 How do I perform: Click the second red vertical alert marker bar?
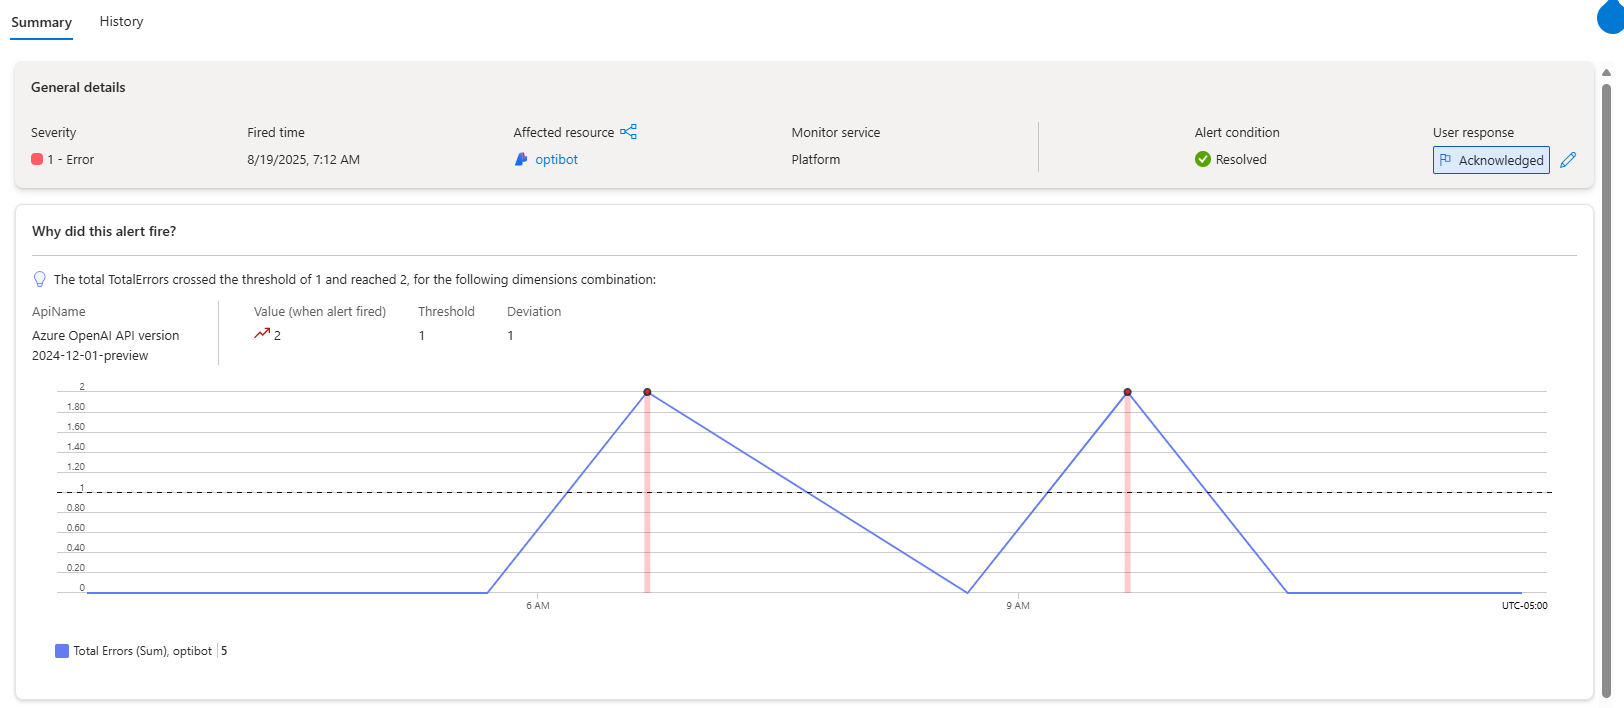point(1127,494)
